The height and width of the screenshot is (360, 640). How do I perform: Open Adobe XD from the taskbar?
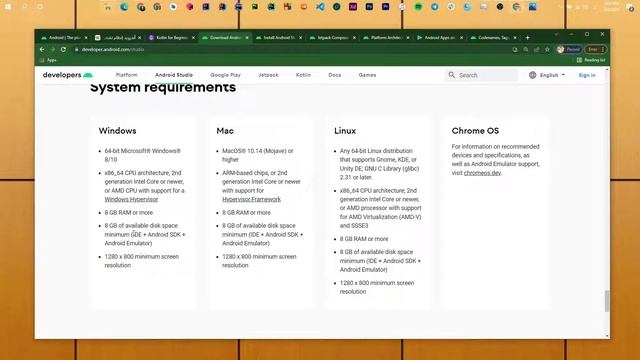pyautogui.click(x=353, y=7)
